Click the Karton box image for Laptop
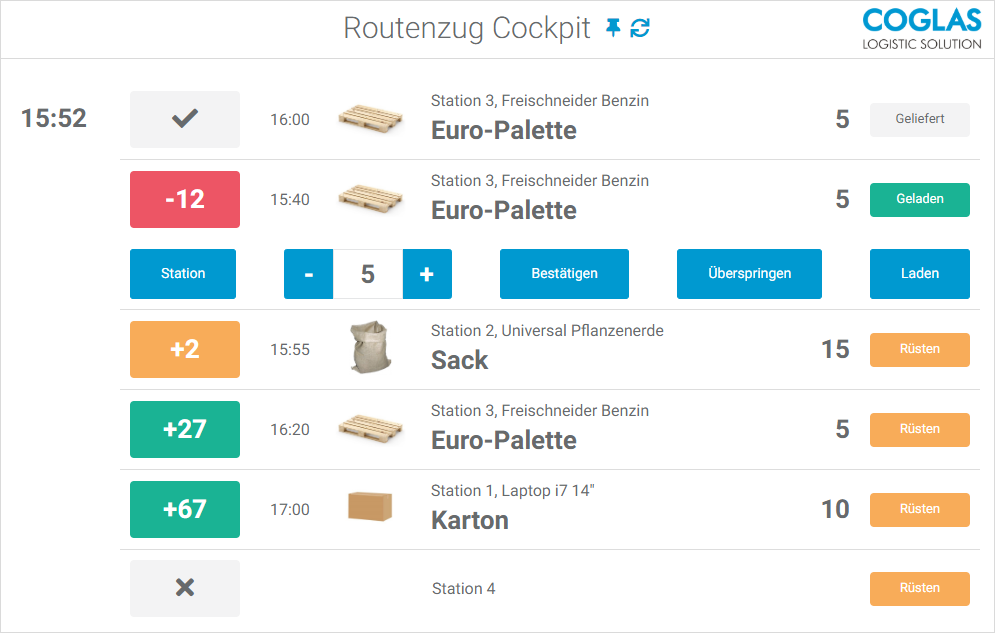995x633 pixels. pos(370,506)
